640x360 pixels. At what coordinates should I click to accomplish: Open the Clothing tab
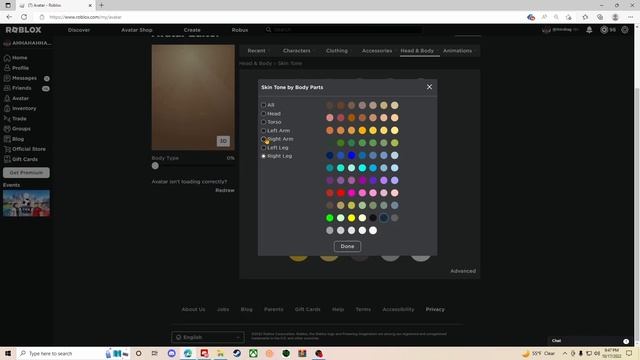pos(337,51)
